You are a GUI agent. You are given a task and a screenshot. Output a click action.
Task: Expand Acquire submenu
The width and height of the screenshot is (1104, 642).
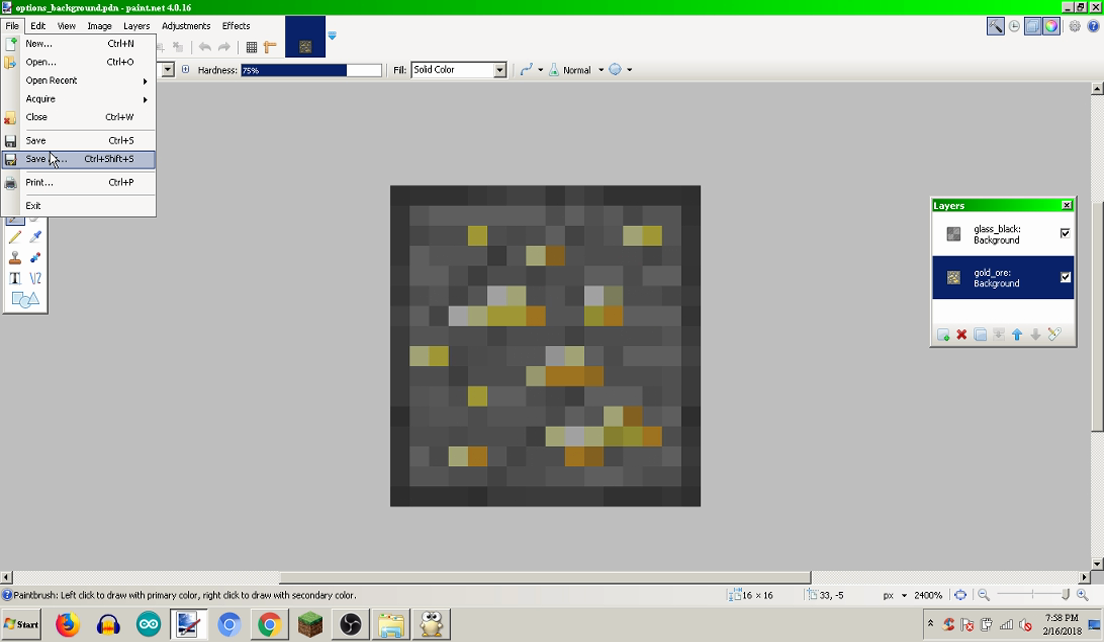[x=78, y=99]
